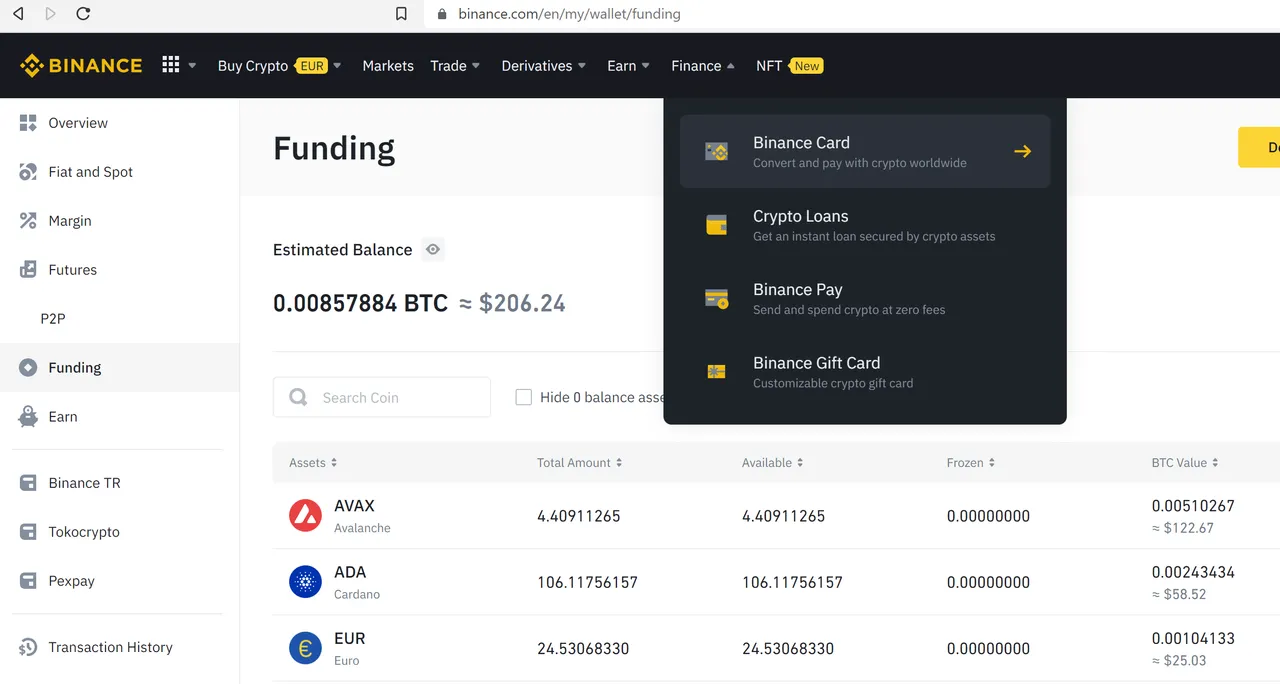Open the NFT New menu item

point(788,66)
